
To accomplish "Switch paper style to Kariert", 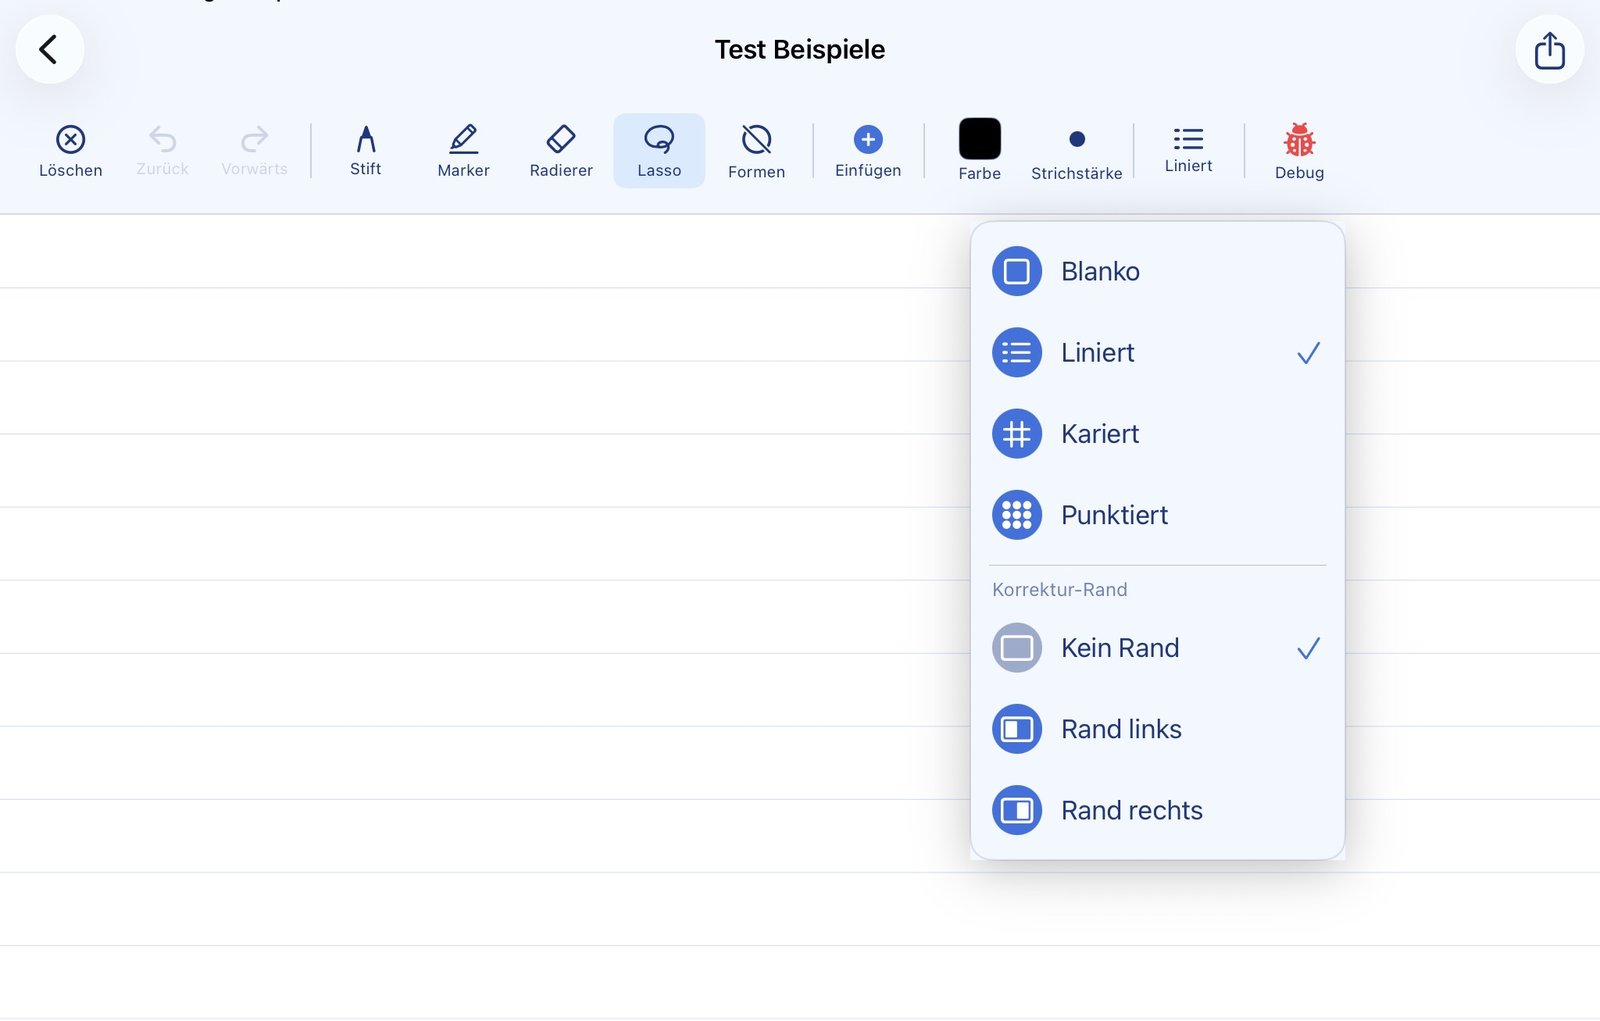I will pos(1099,434).
